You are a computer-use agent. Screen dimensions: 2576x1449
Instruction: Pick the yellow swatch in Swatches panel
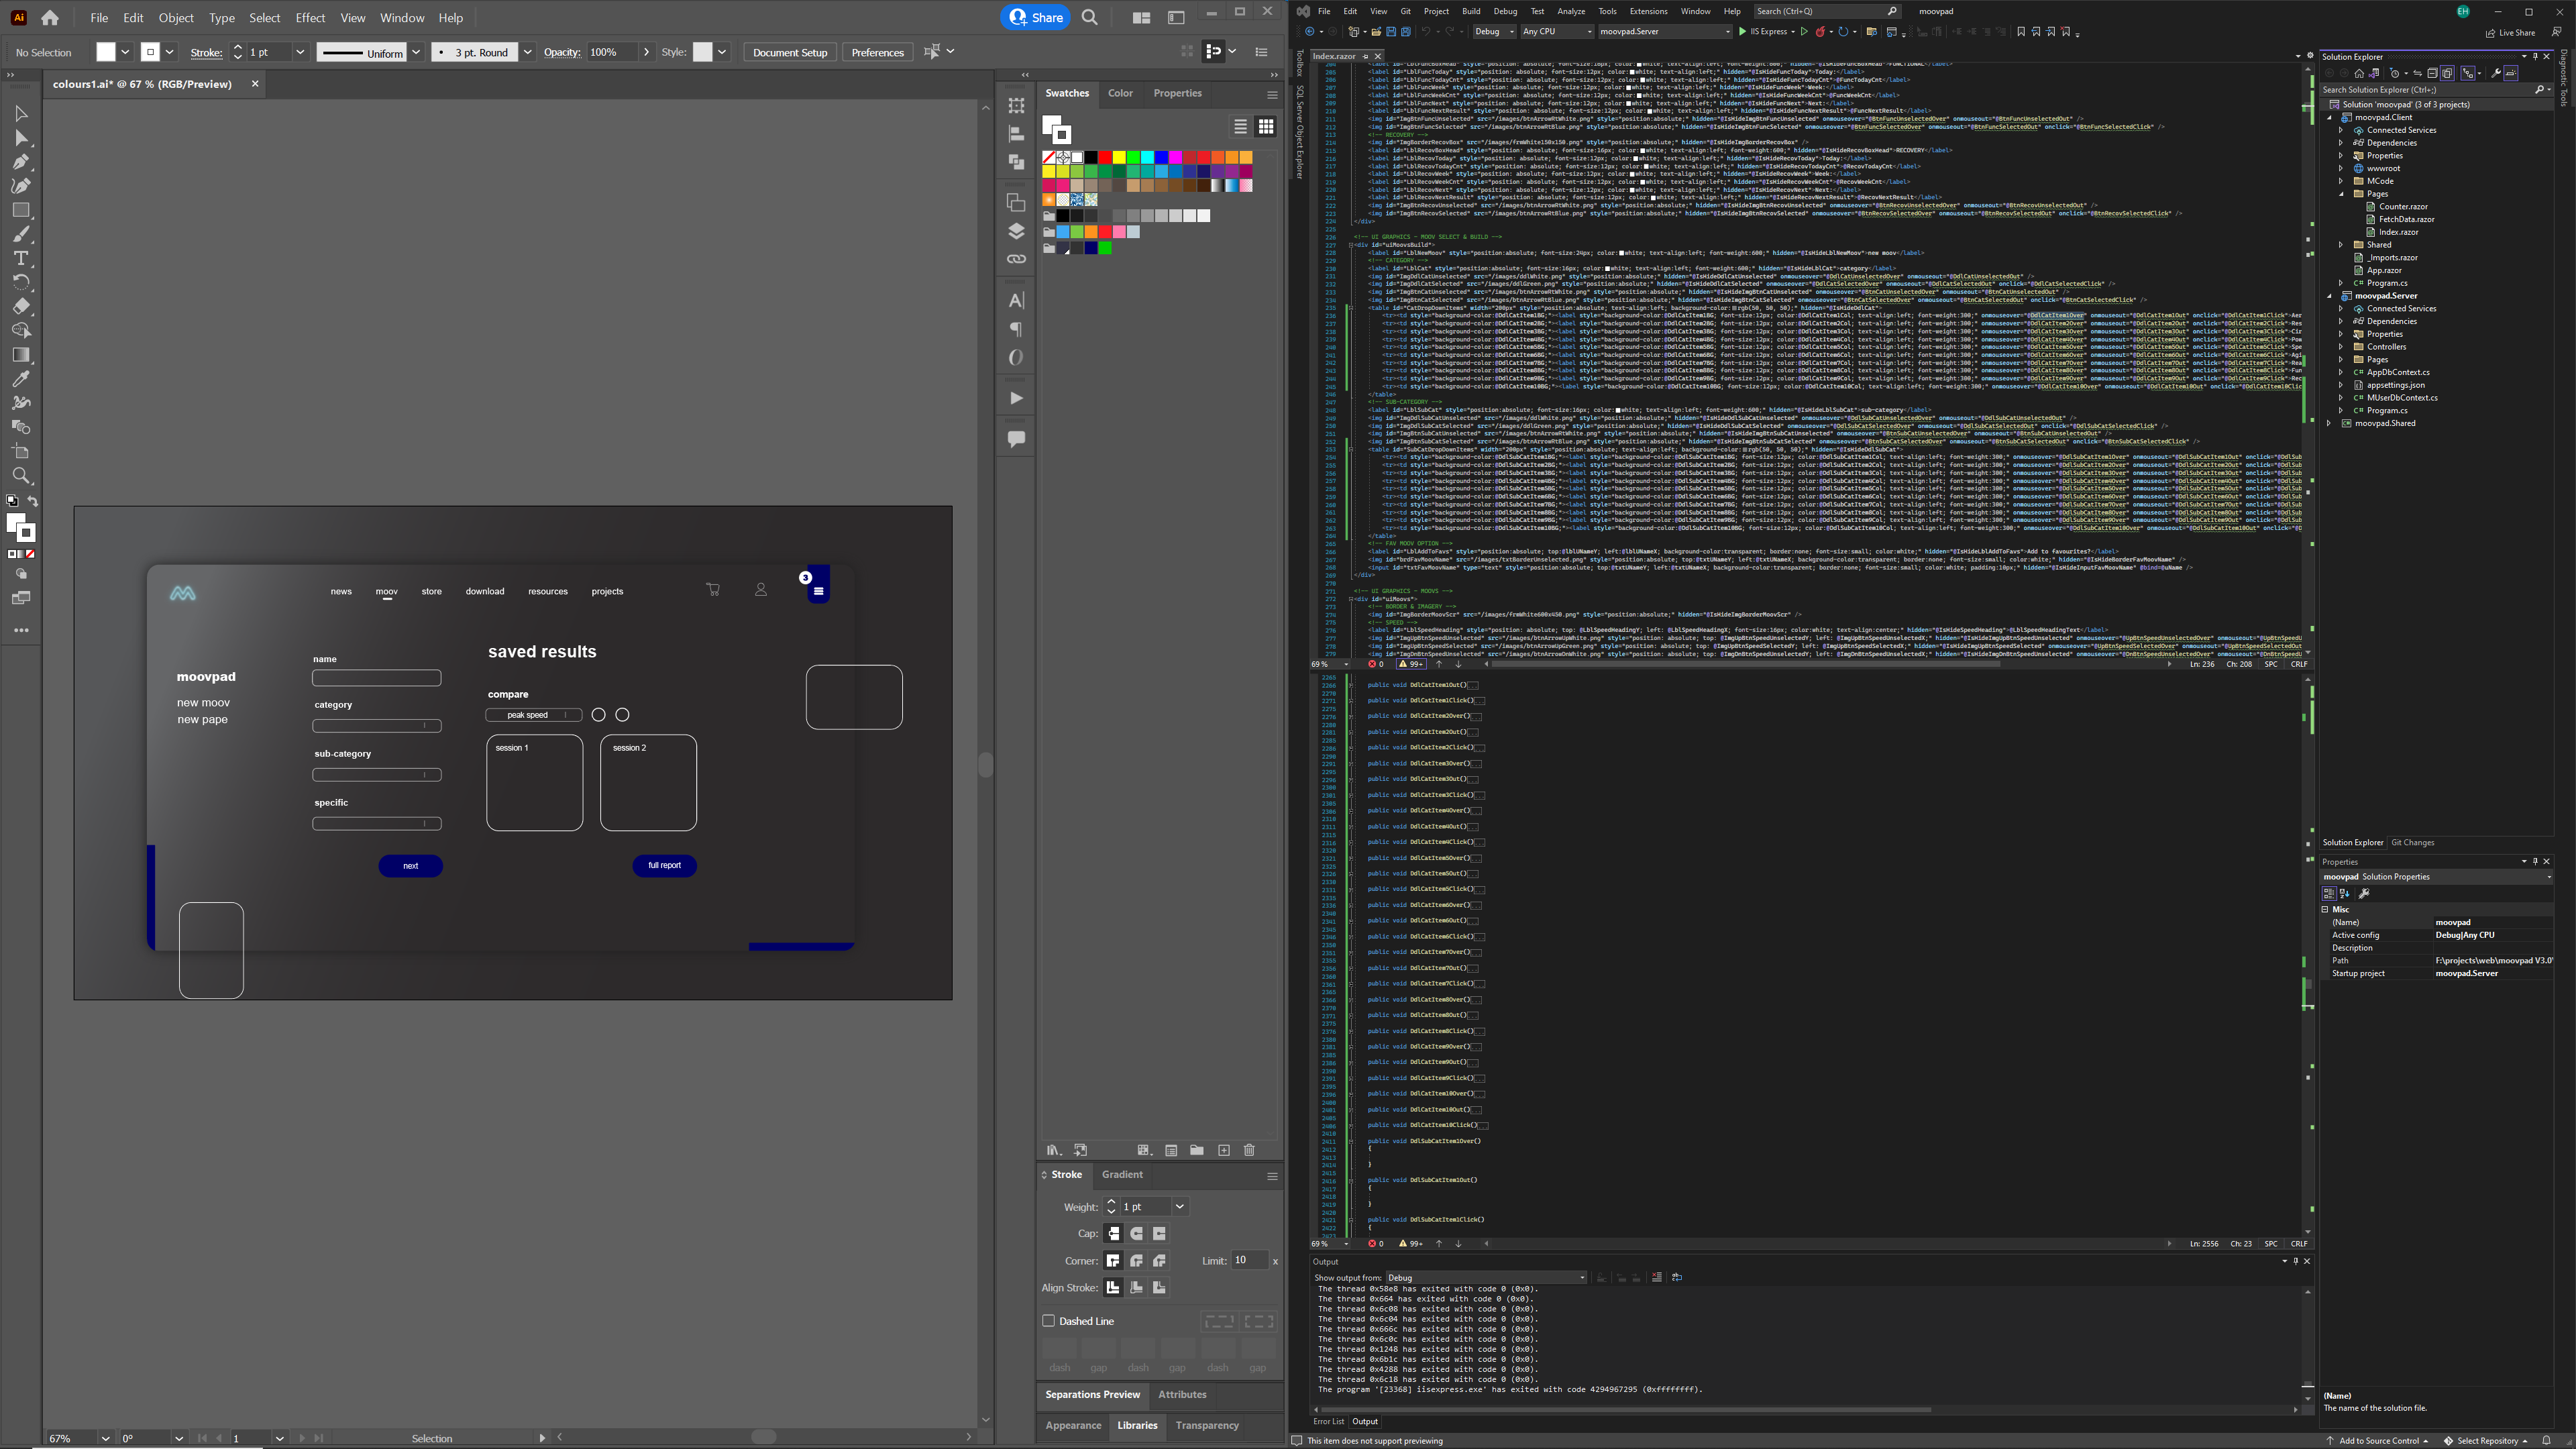[1119, 157]
